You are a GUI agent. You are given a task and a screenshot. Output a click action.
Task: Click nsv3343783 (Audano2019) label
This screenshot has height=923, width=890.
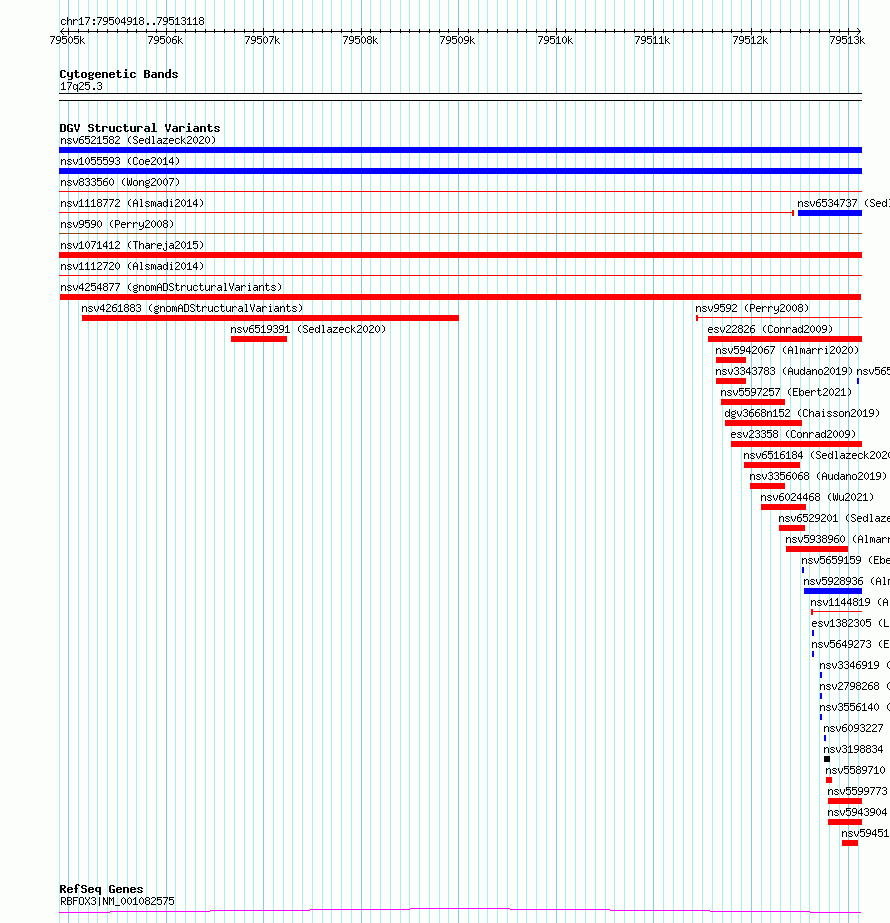pos(784,371)
